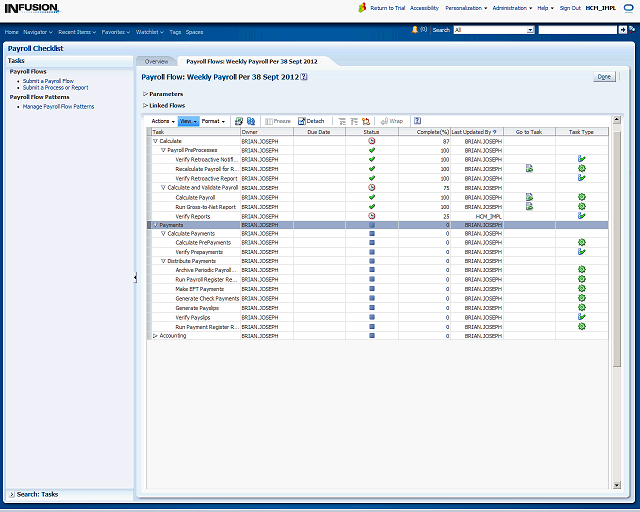Click the Return to Trial icon
Viewport: 640px width, 512px height.
click(x=362, y=8)
